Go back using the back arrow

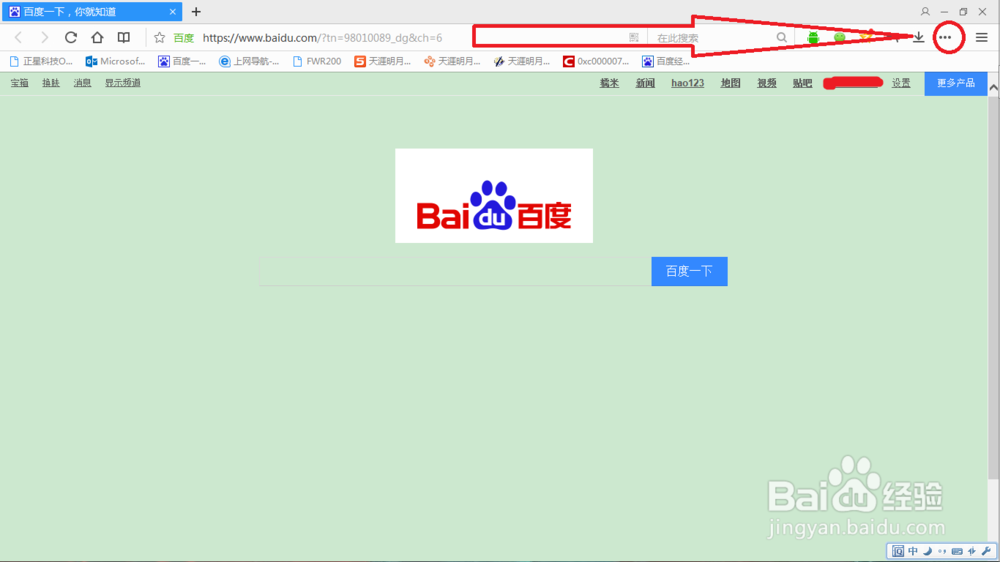point(18,38)
